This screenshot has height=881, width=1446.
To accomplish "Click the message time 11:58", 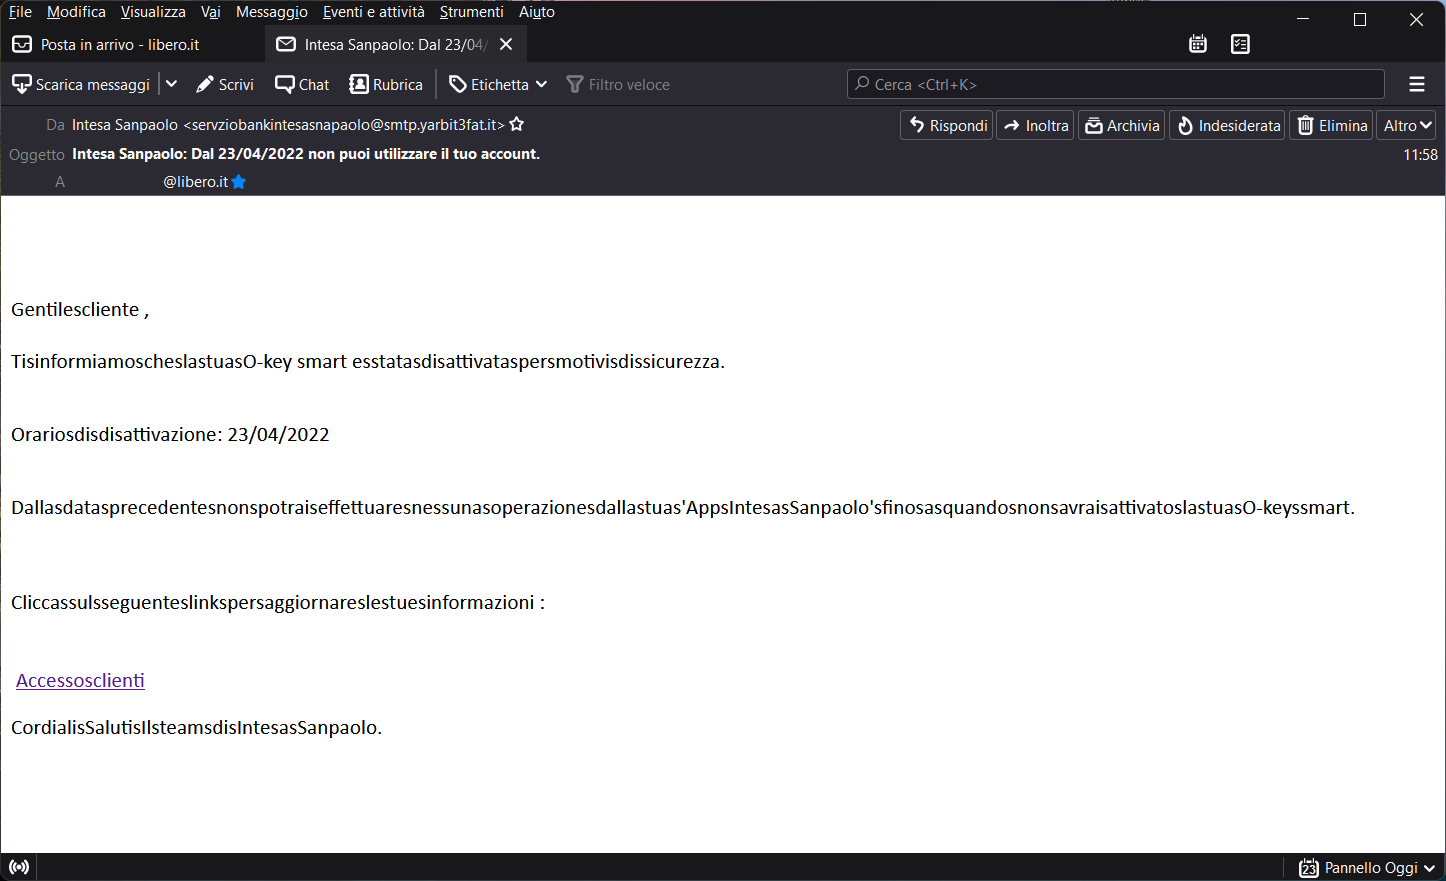I will pos(1420,154).
